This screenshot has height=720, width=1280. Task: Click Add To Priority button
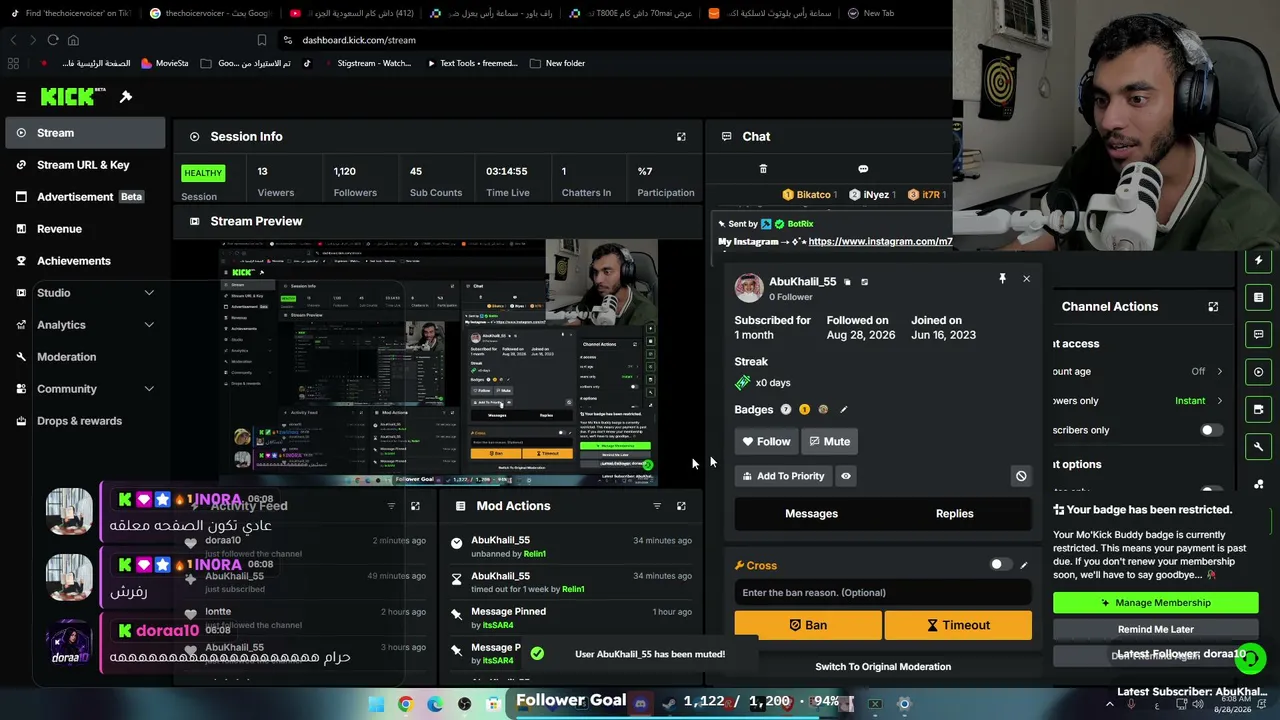(783, 476)
